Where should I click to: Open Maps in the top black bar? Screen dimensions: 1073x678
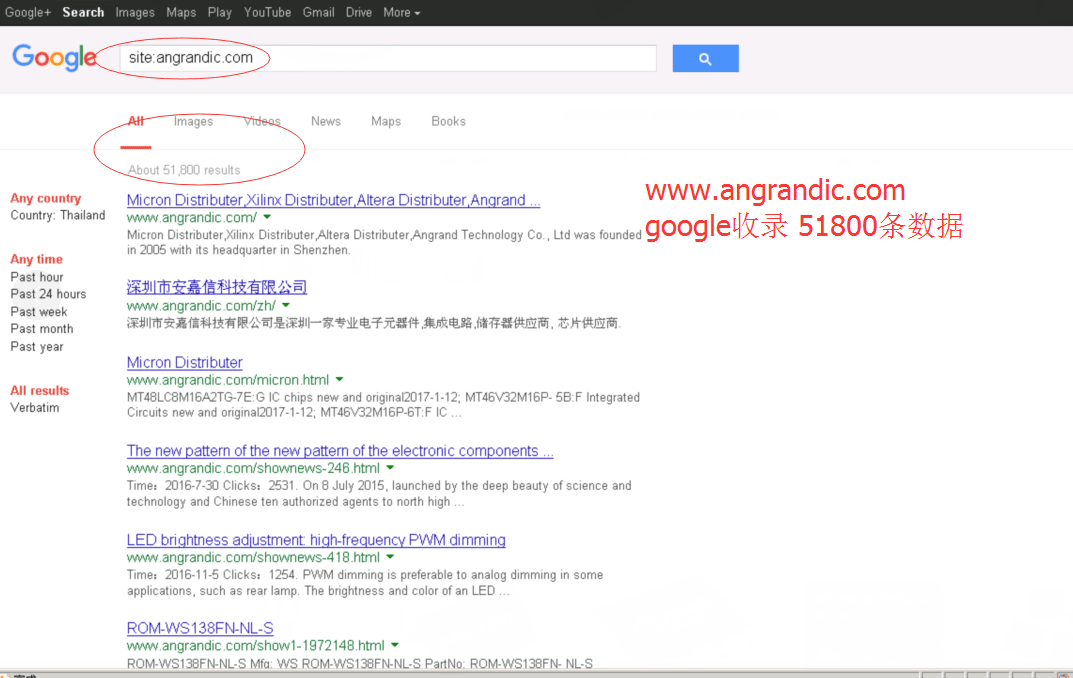tap(181, 12)
